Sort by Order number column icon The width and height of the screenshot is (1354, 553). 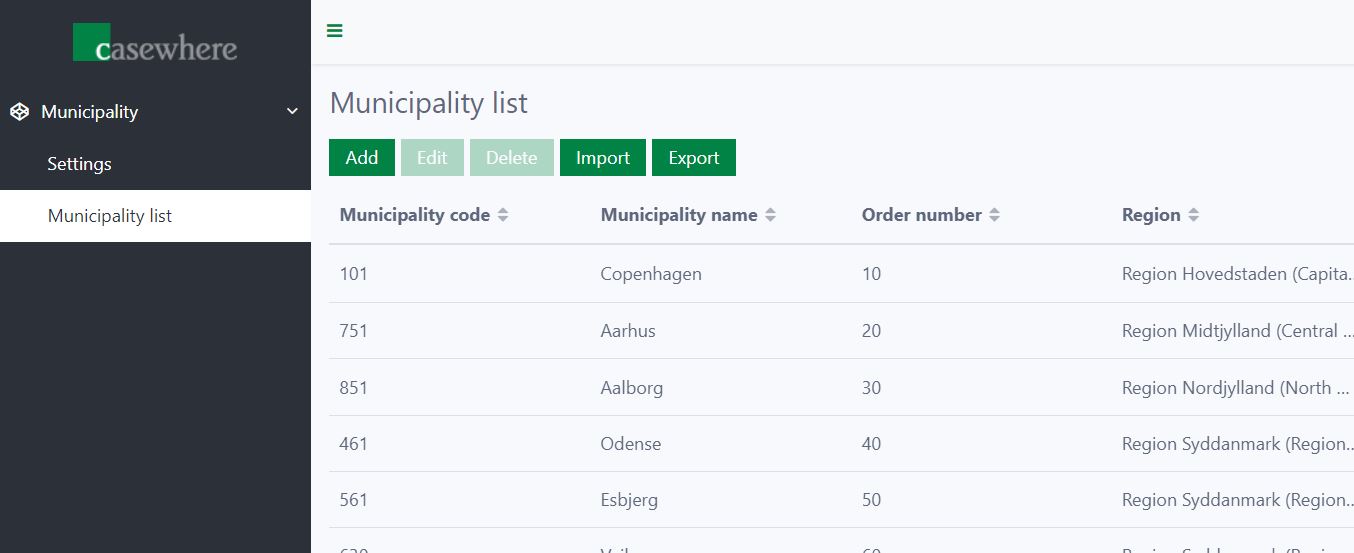tap(994, 215)
